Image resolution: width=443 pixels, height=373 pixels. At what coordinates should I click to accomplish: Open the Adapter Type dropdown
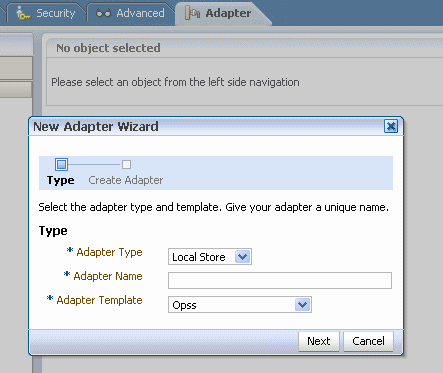pos(210,257)
